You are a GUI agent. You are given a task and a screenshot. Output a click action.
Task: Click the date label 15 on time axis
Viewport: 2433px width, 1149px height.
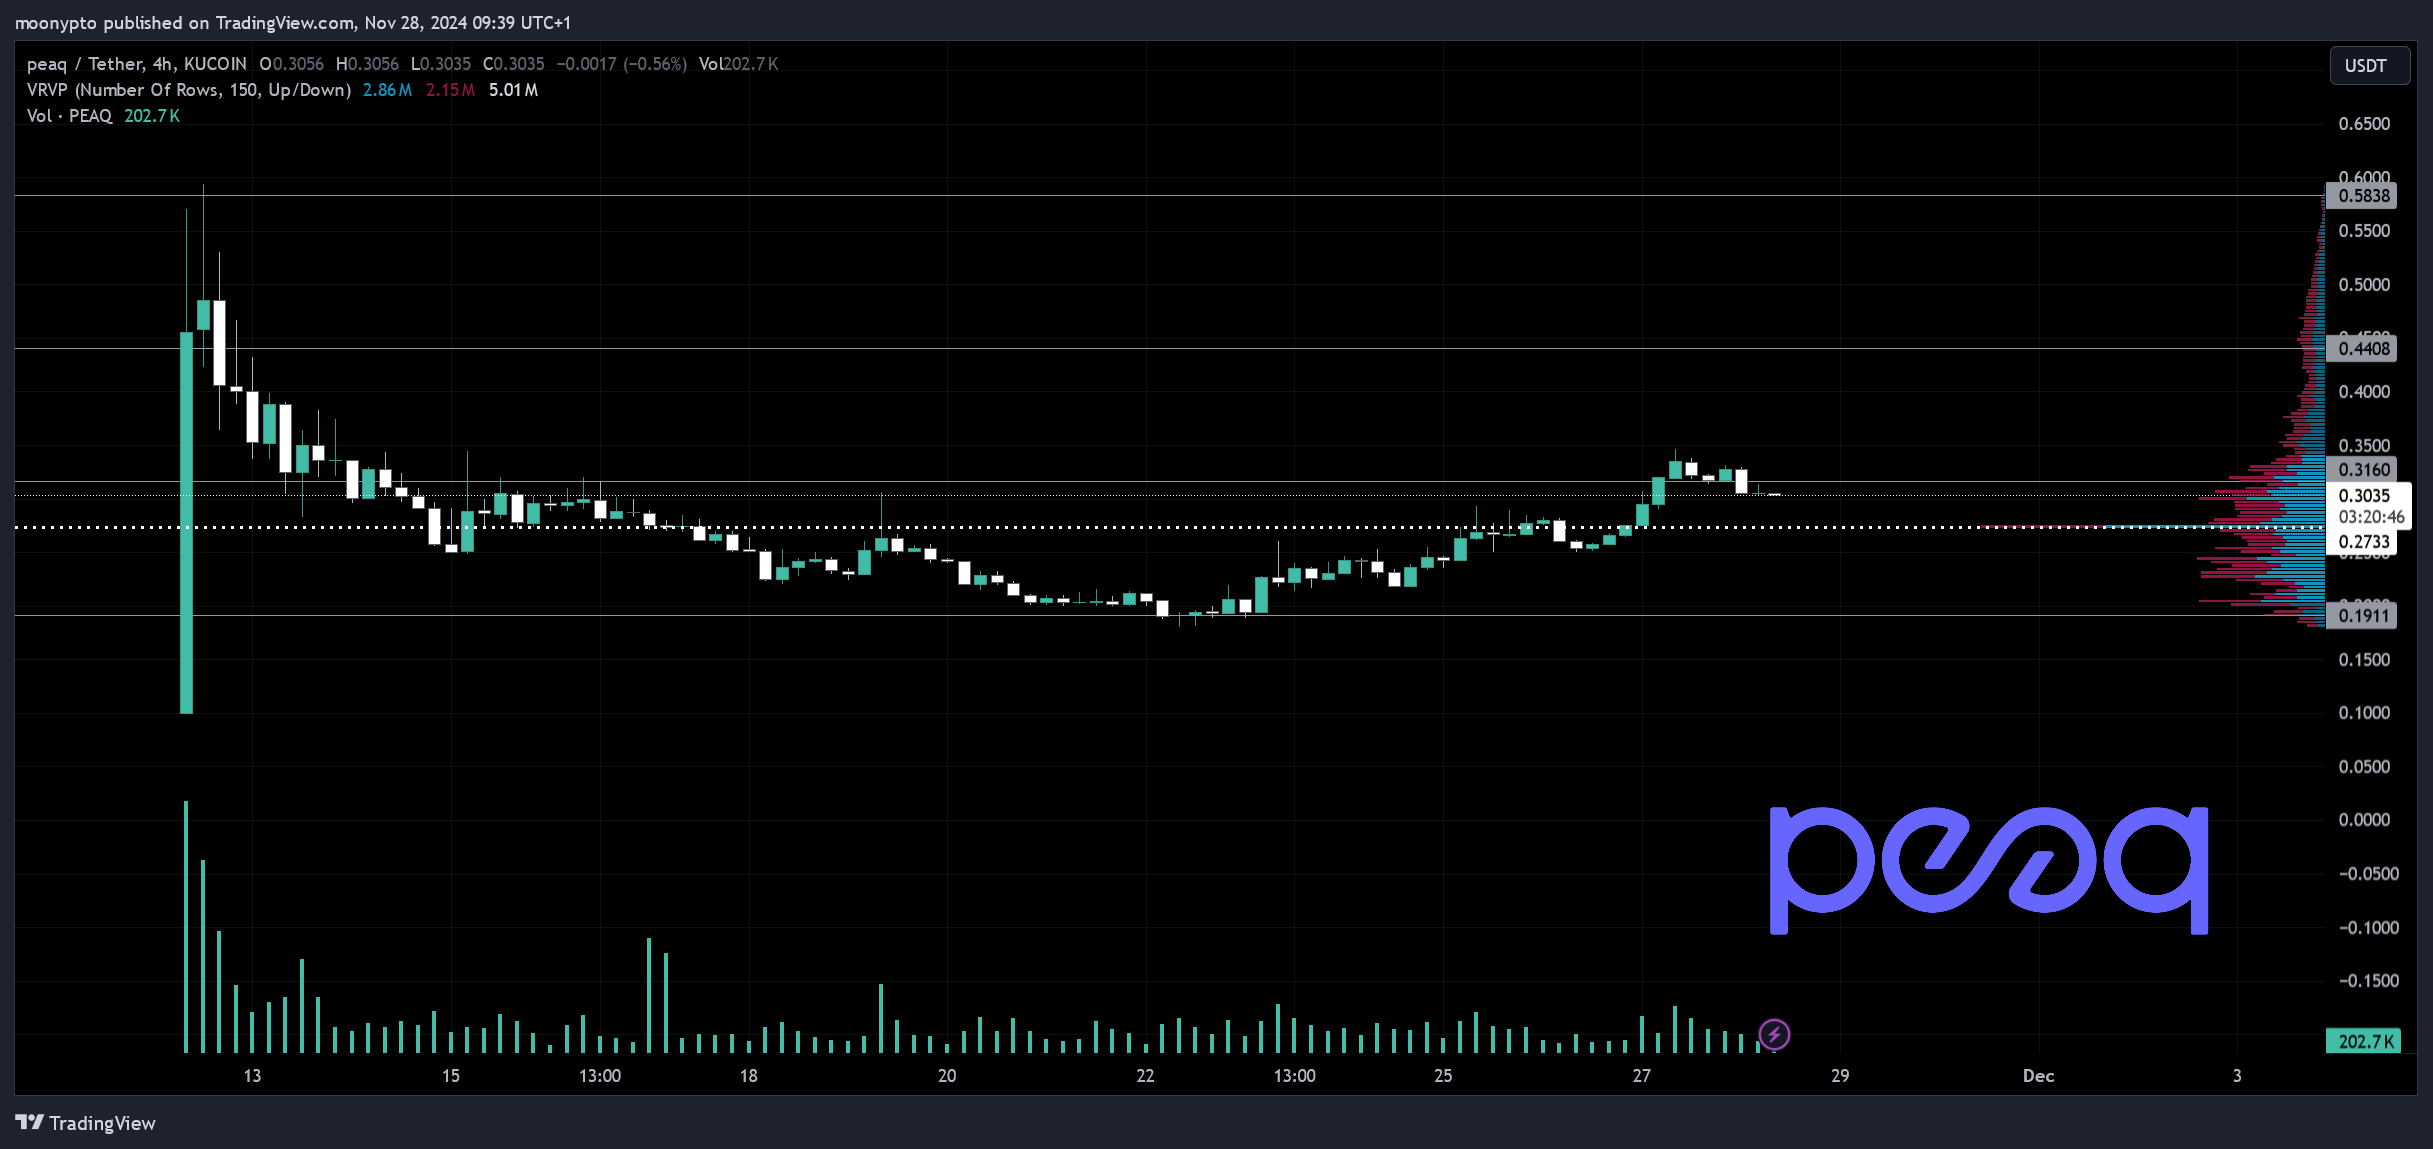click(x=451, y=1076)
